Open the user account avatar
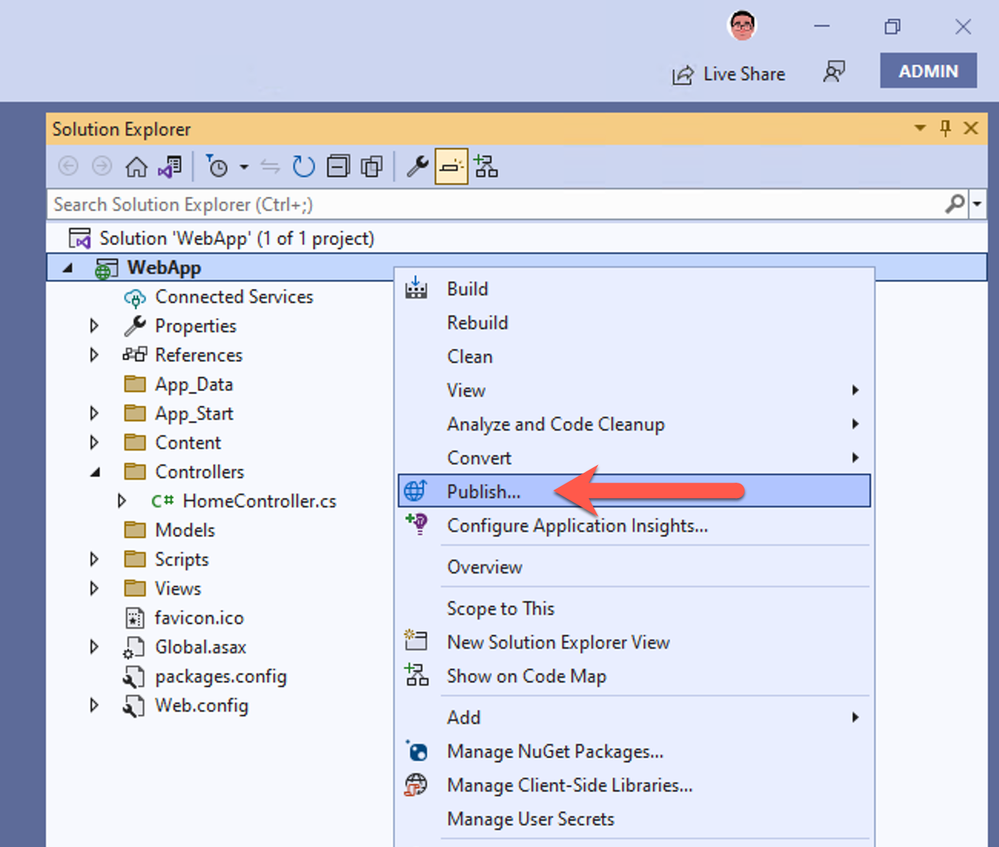Viewport: 999px width, 847px height. point(742,26)
